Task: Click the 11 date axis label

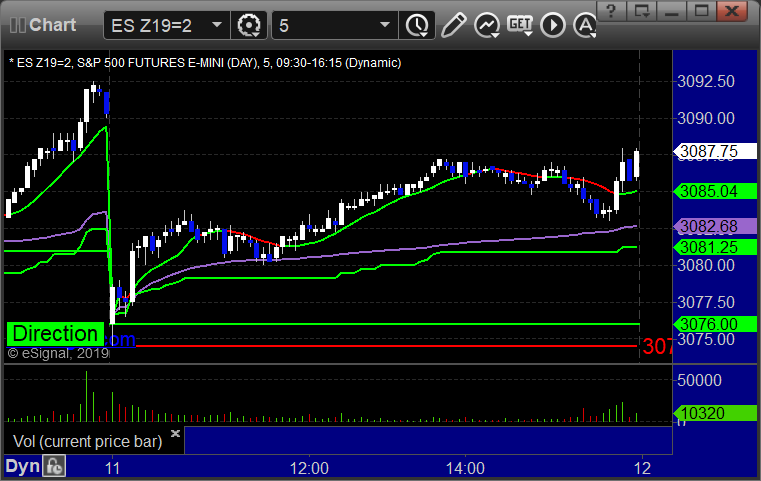Action: pos(113,468)
